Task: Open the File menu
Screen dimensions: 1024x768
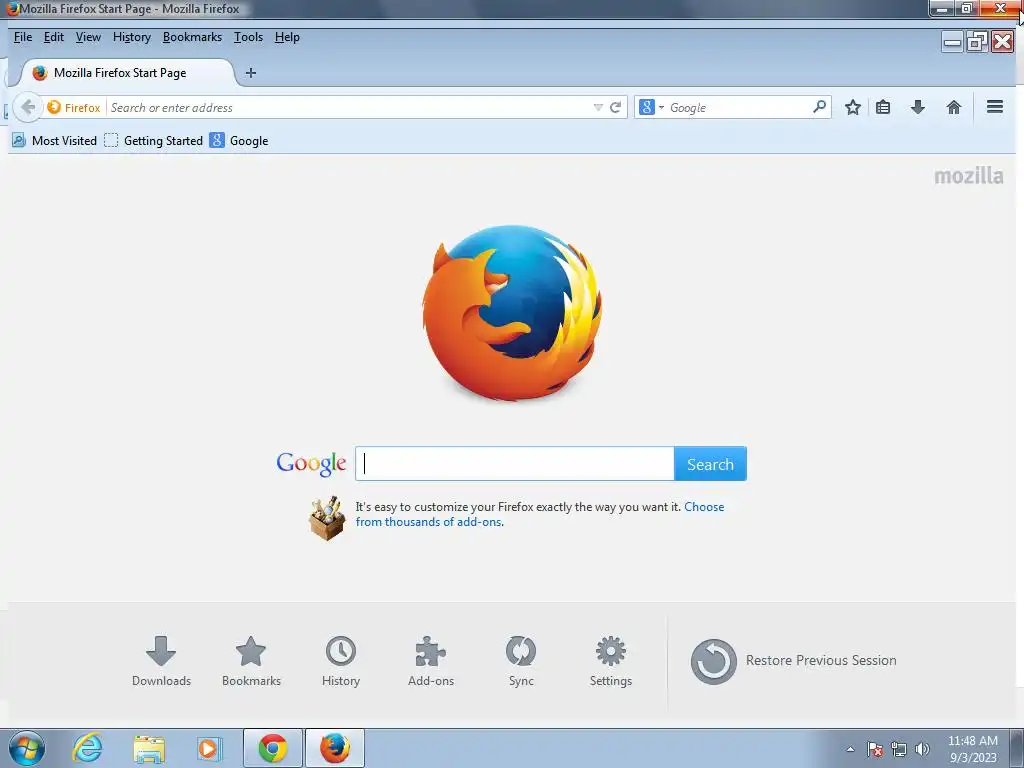Action: pos(23,37)
